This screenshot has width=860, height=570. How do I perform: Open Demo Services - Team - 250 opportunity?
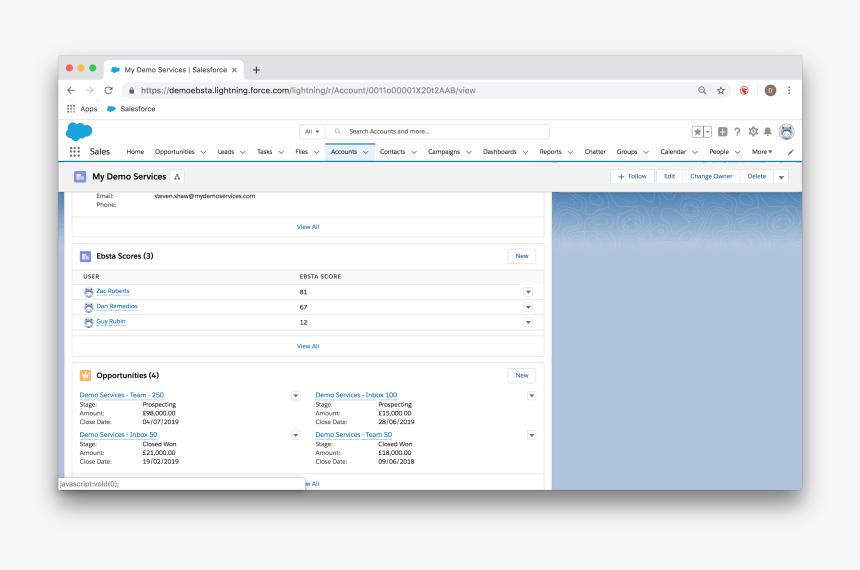(x=122, y=395)
